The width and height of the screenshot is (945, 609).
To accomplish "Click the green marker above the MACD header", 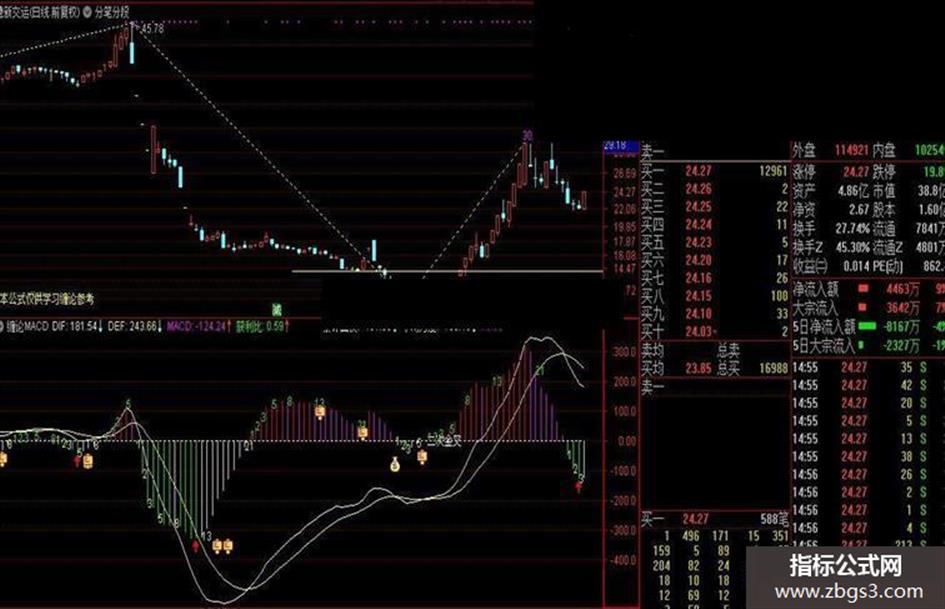I will 276,310.
